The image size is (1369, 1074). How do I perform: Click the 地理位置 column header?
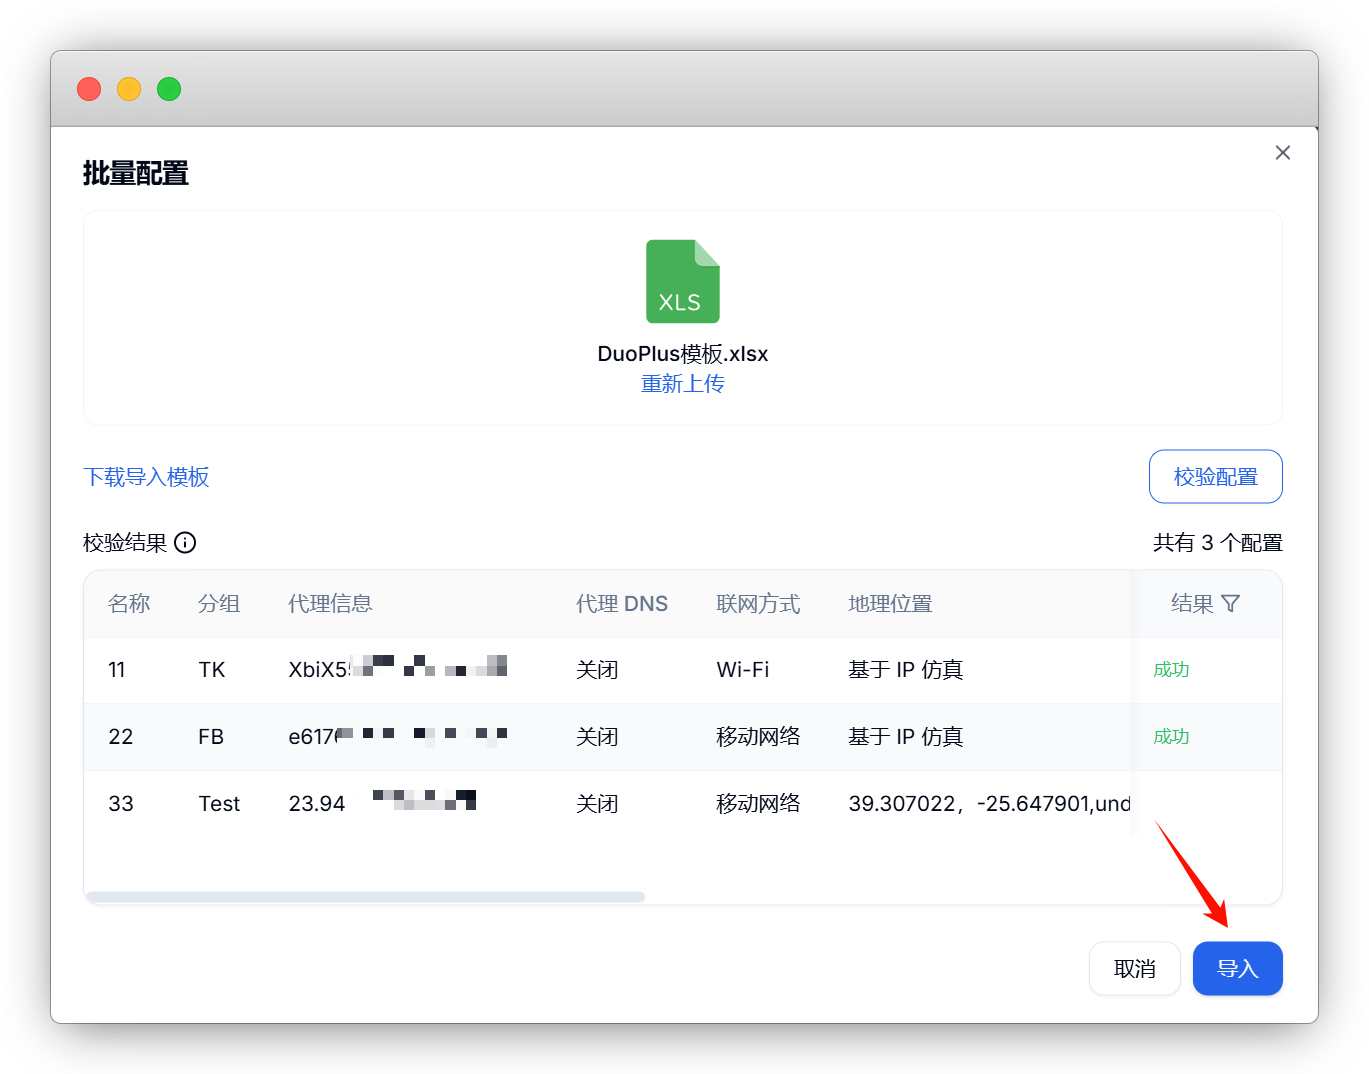click(x=890, y=604)
